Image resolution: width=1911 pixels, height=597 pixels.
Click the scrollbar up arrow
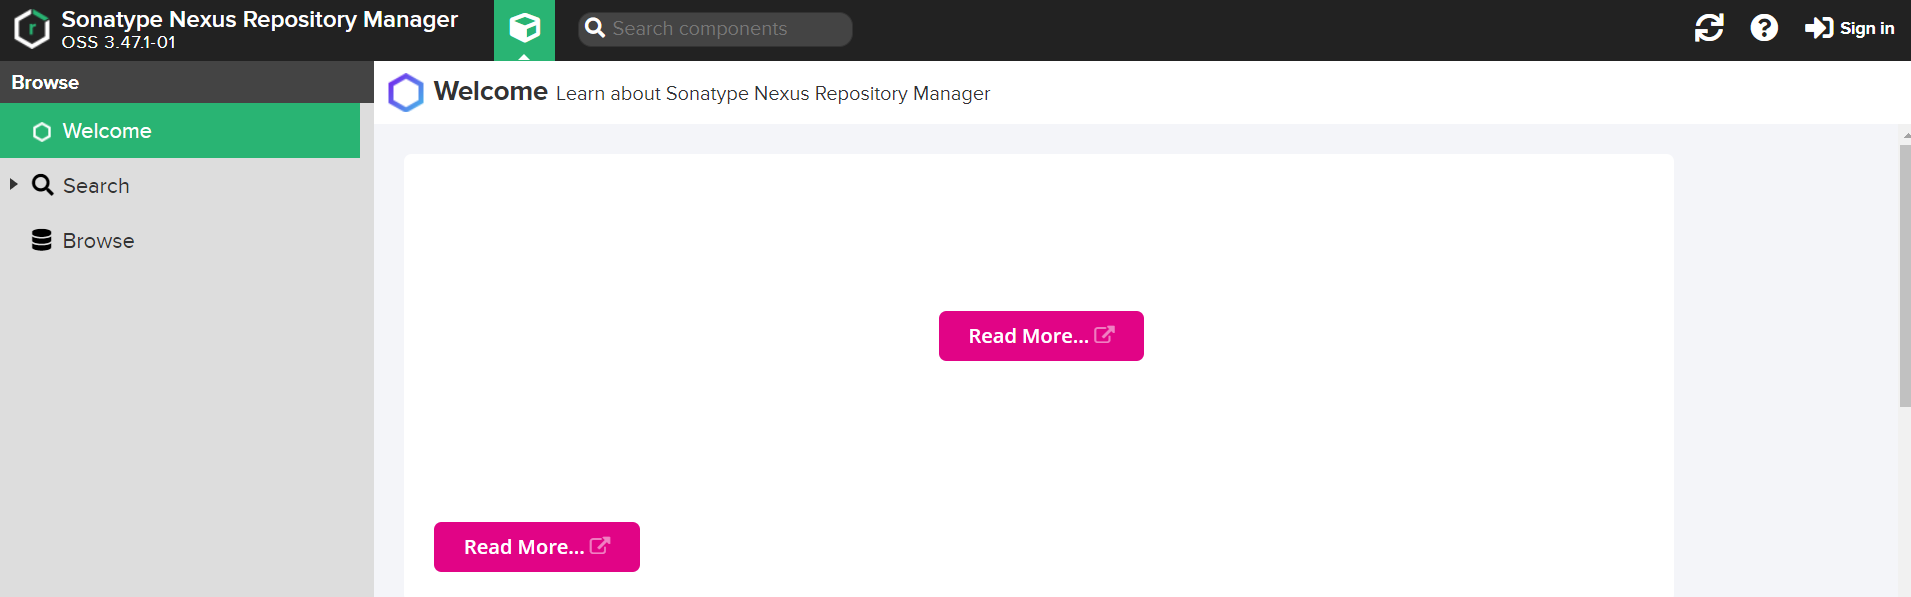(x=1906, y=135)
